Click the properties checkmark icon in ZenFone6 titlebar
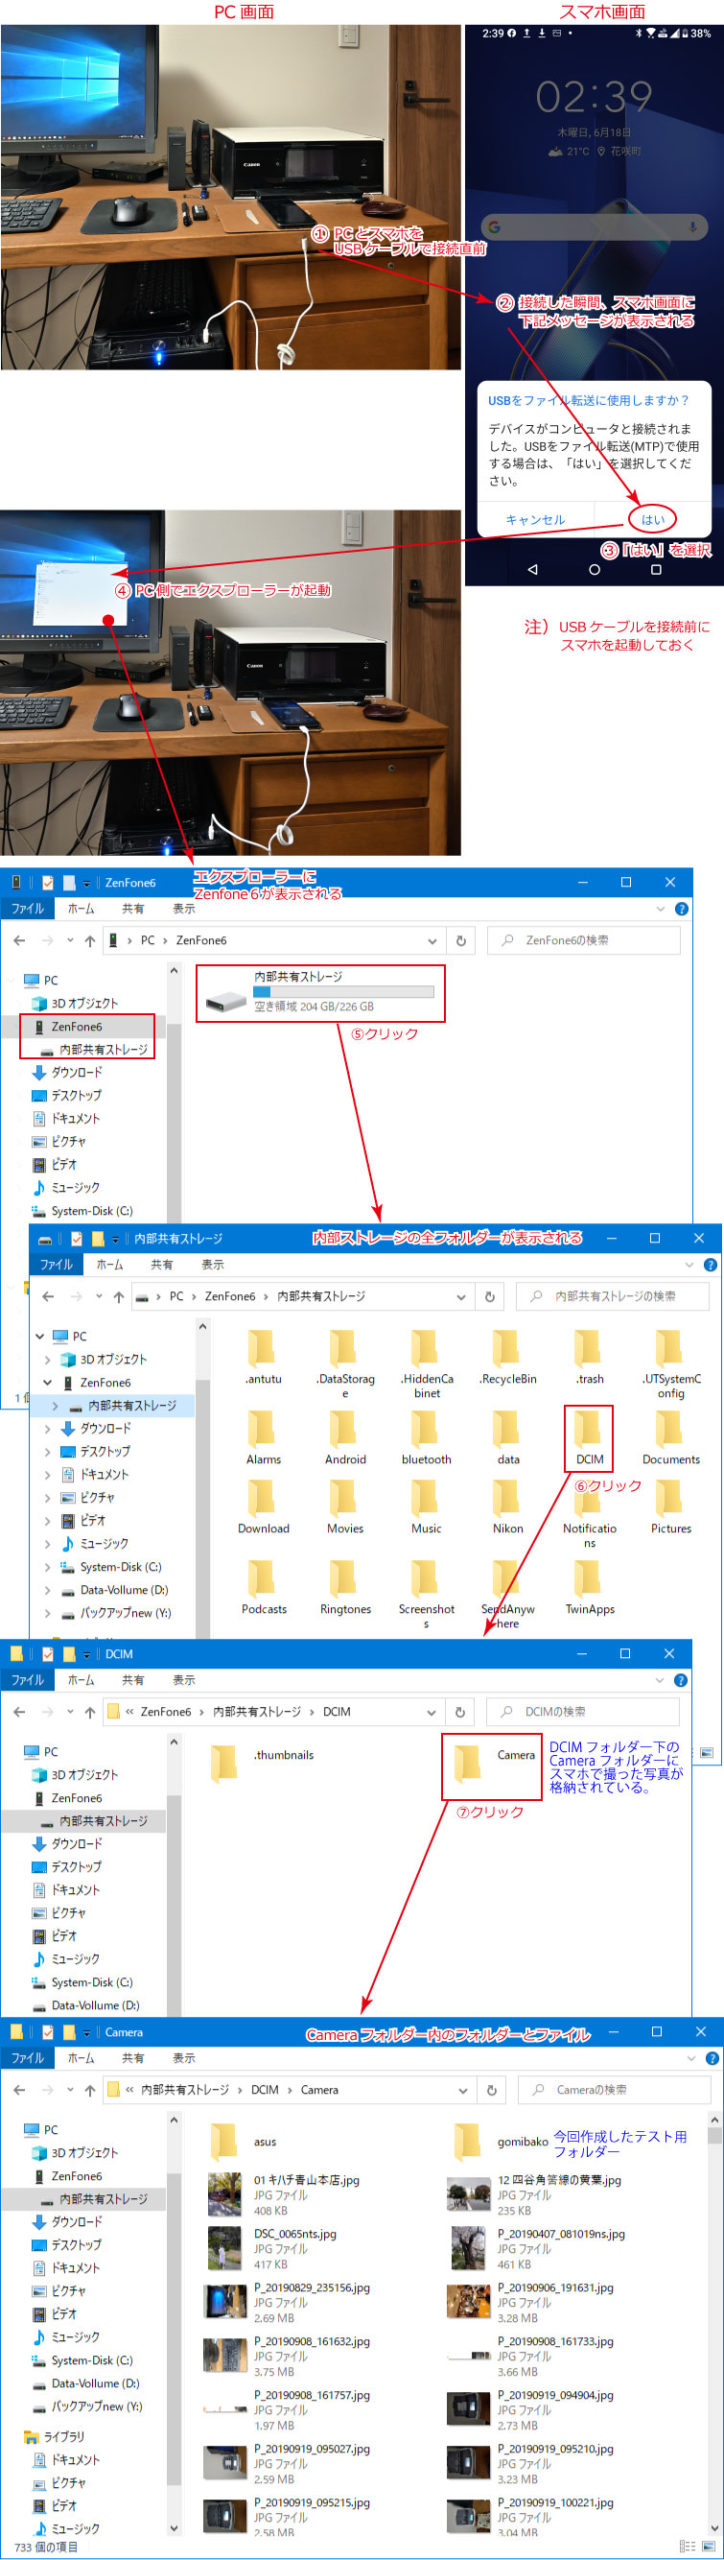The width and height of the screenshot is (724, 2560). [x=48, y=883]
